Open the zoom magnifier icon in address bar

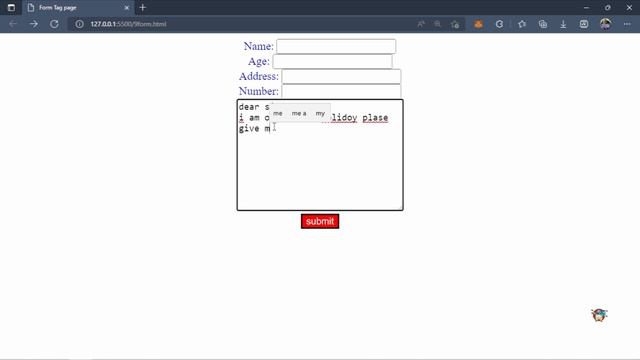coord(438,24)
